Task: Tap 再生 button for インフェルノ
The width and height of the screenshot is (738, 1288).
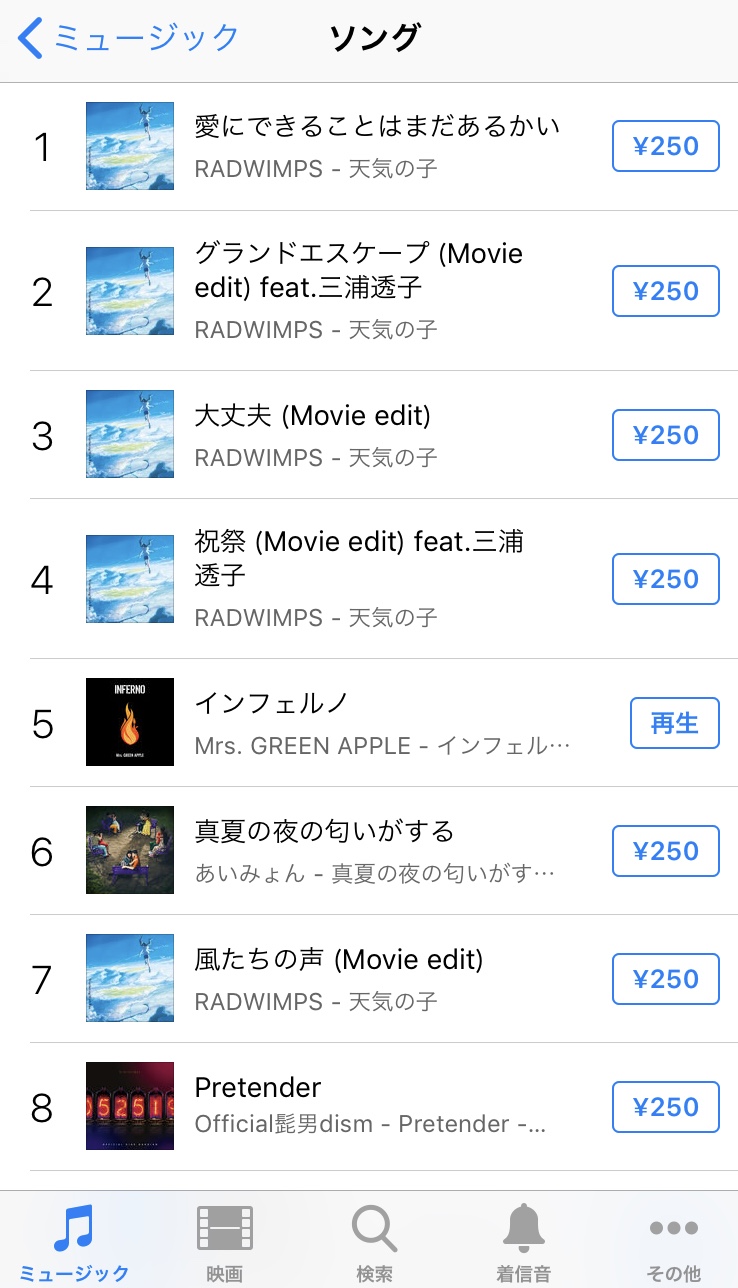Action: point(674,723)
